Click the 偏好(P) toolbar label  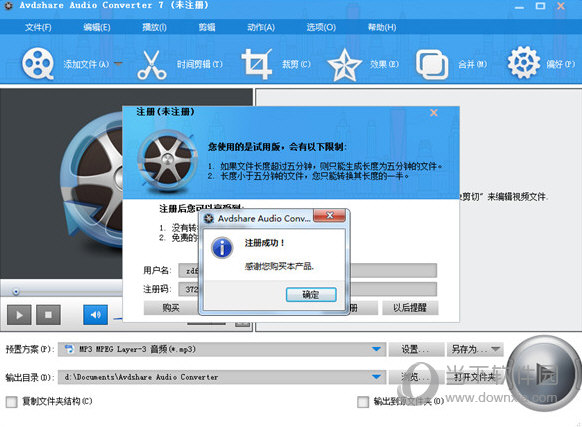tap(560, 64)
